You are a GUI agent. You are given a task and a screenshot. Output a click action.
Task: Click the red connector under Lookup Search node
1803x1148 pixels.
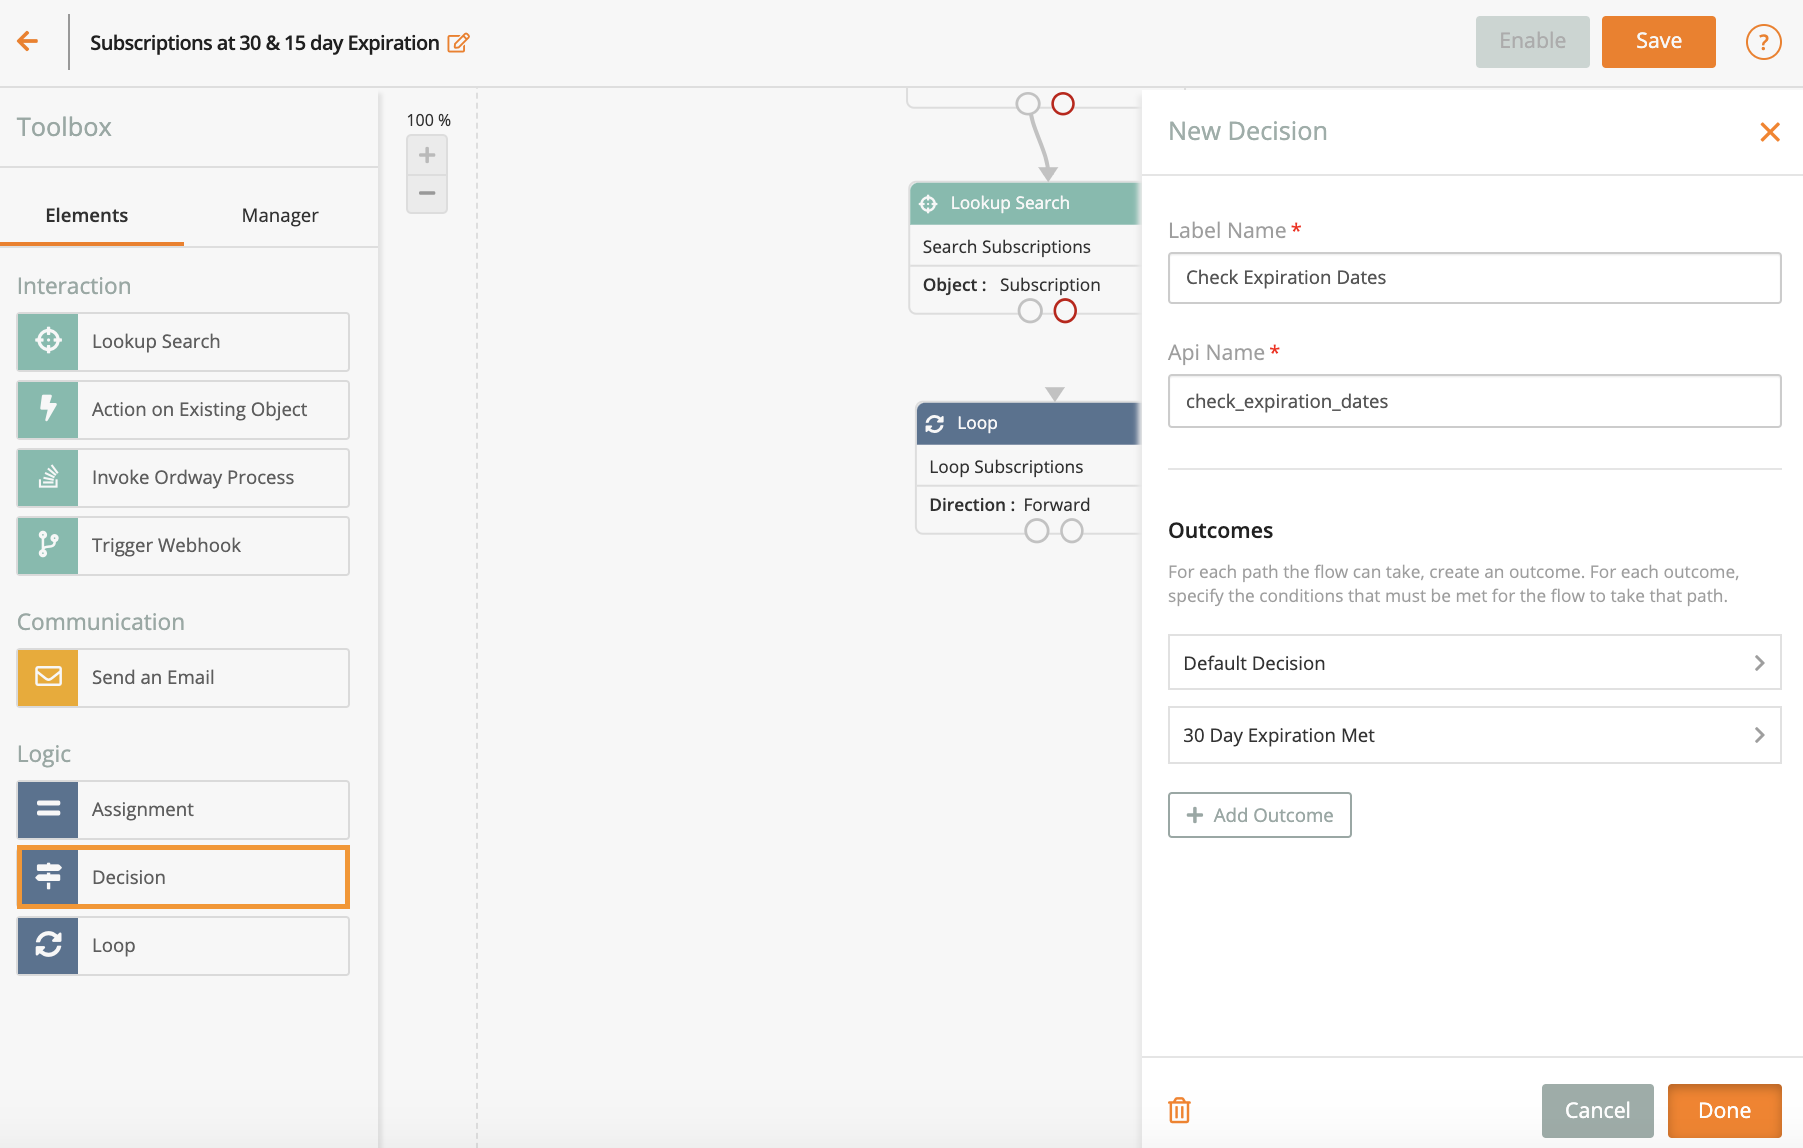pyautogui.click(x=1065, y=311)
